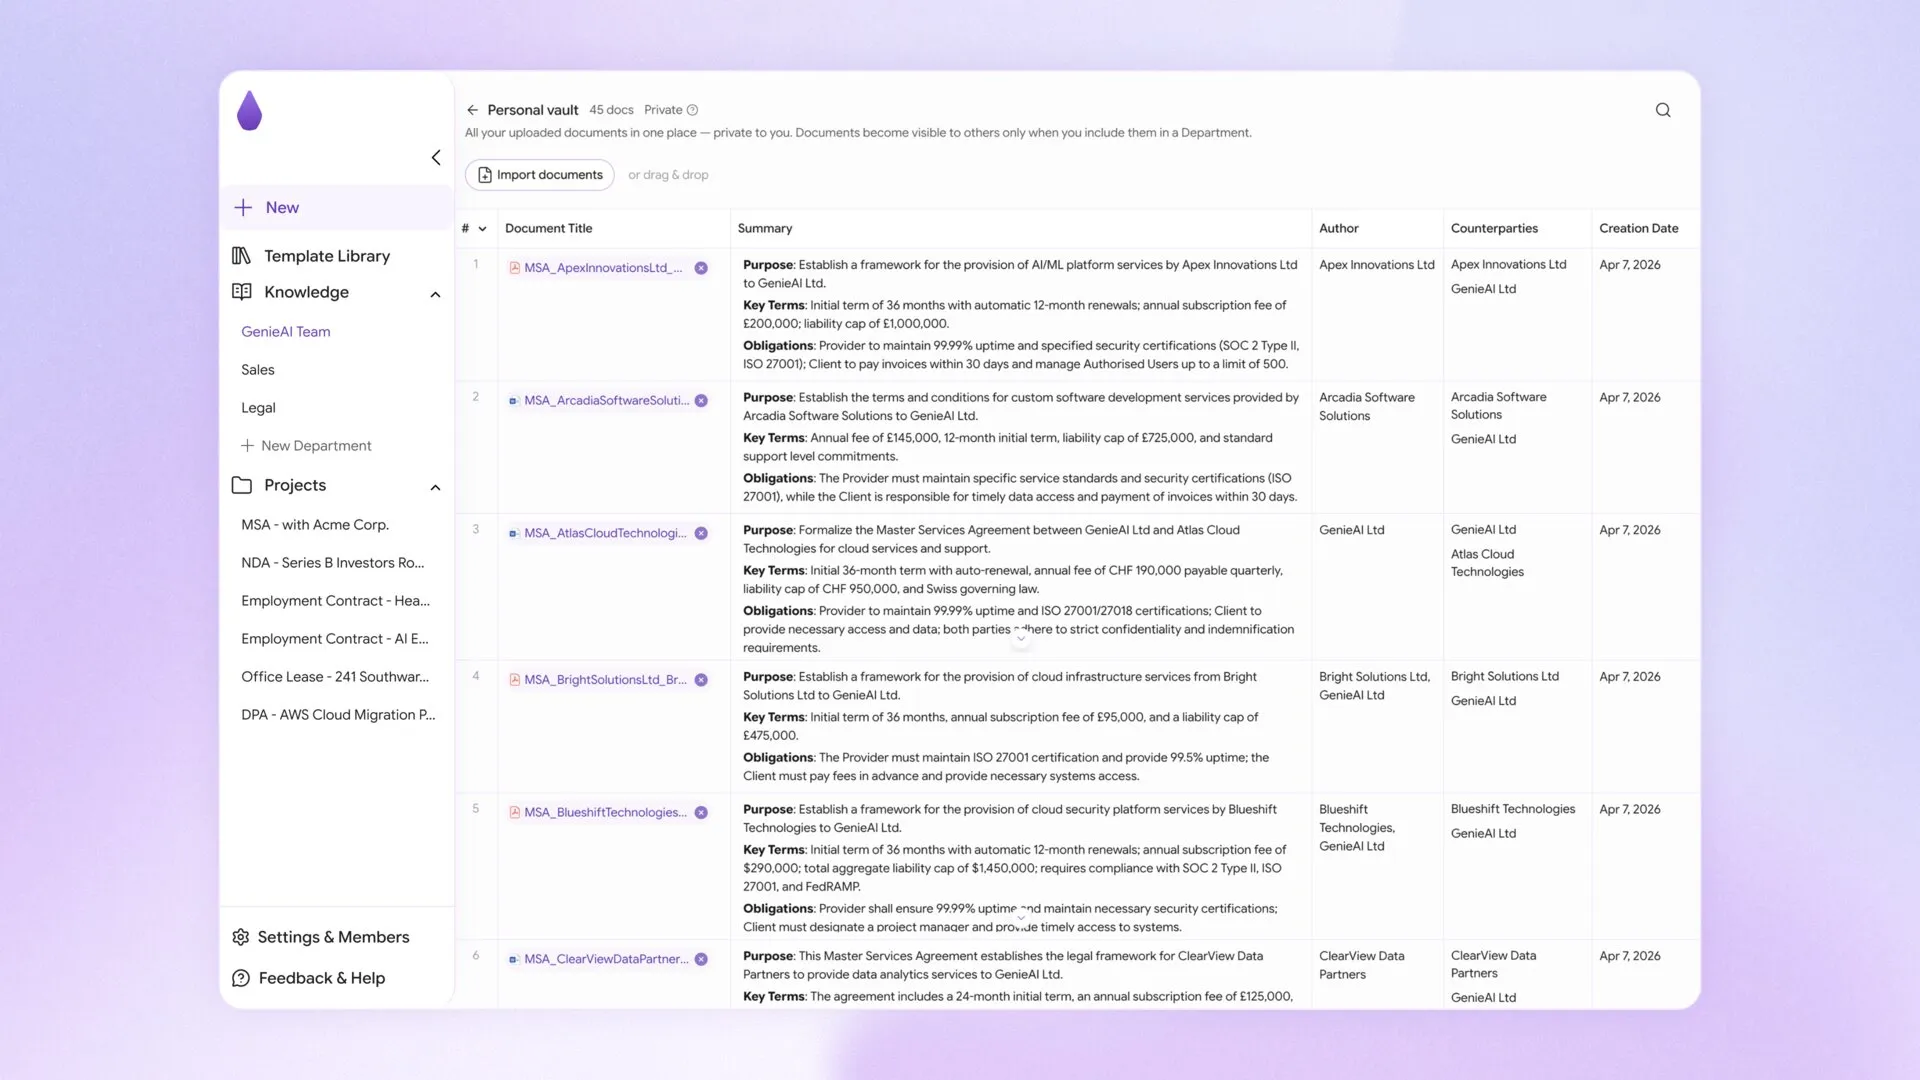1920x1080 pixels.
Task: Collapse the Knowledge section chevron
Action: pos(435,294)
